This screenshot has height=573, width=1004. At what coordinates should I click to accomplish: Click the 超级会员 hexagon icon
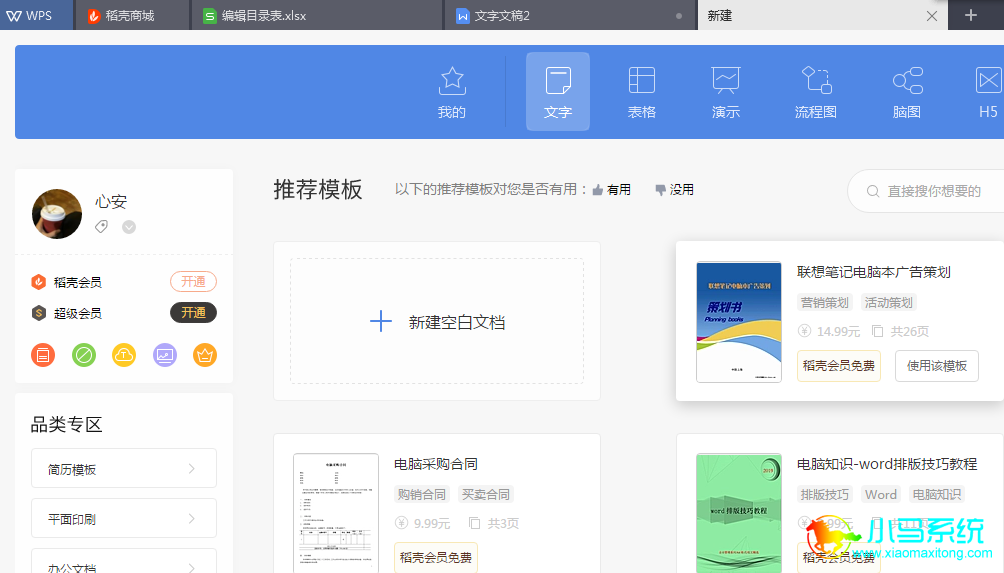tap(39, 313)
